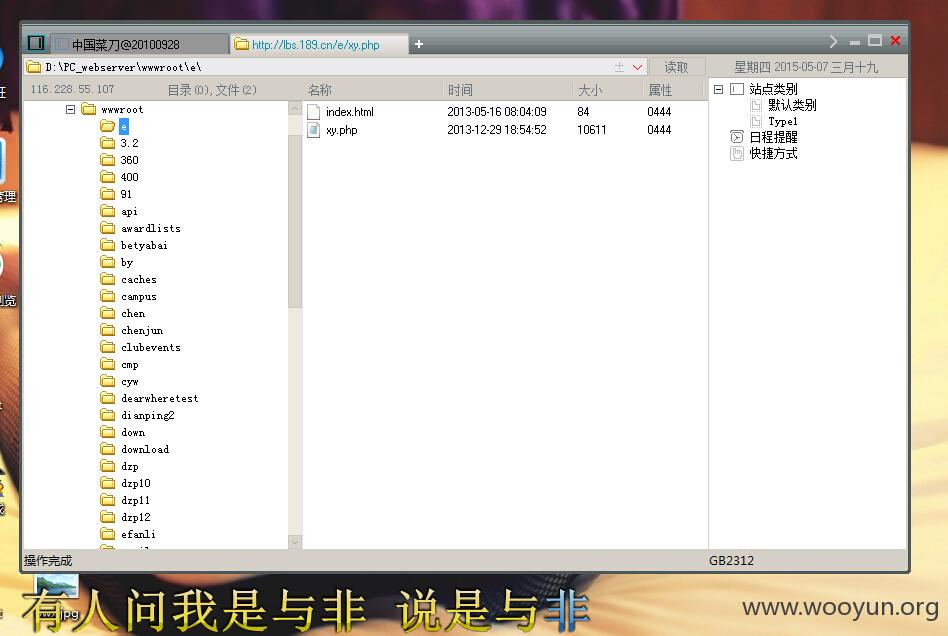Open a new tab with the plus button

point(418,44)
